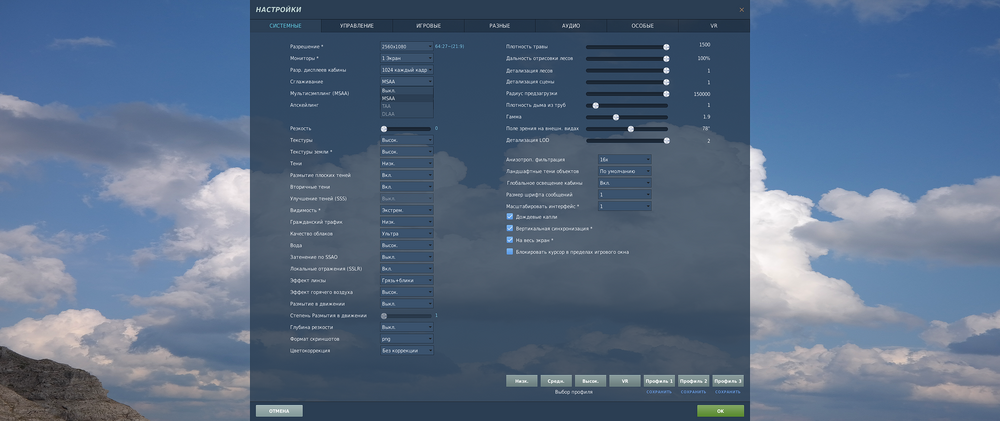Click the Плотность травы slider handle
The height and width of the screenshot is (421, 1000).
[666, 47]
